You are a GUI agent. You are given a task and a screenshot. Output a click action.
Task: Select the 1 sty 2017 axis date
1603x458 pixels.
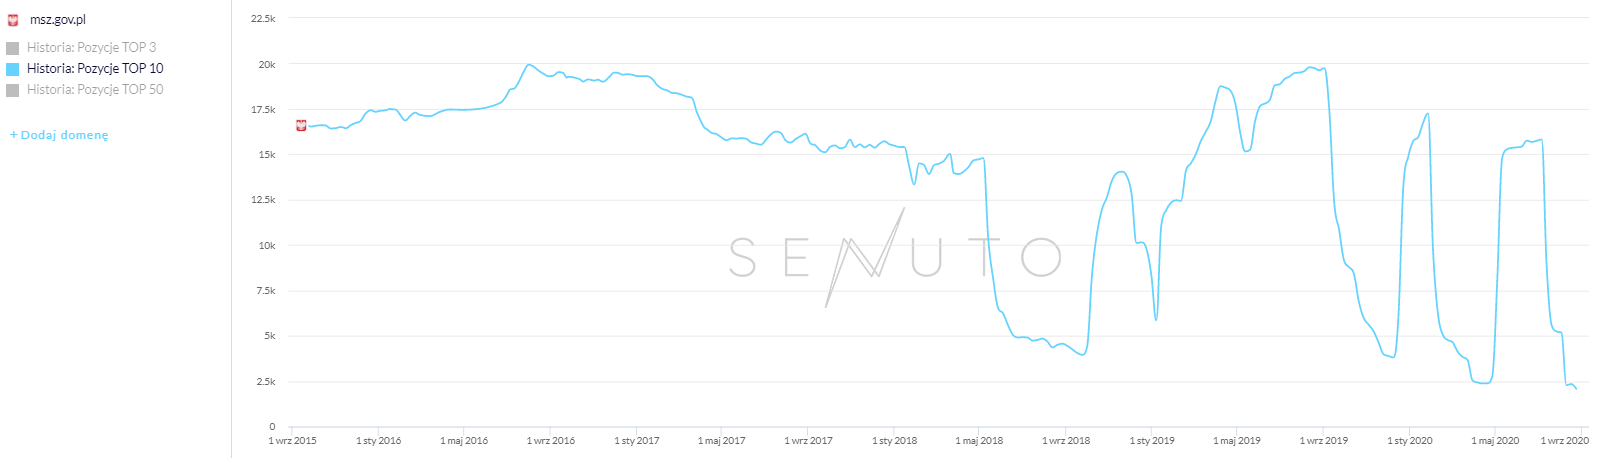point(637,441)
